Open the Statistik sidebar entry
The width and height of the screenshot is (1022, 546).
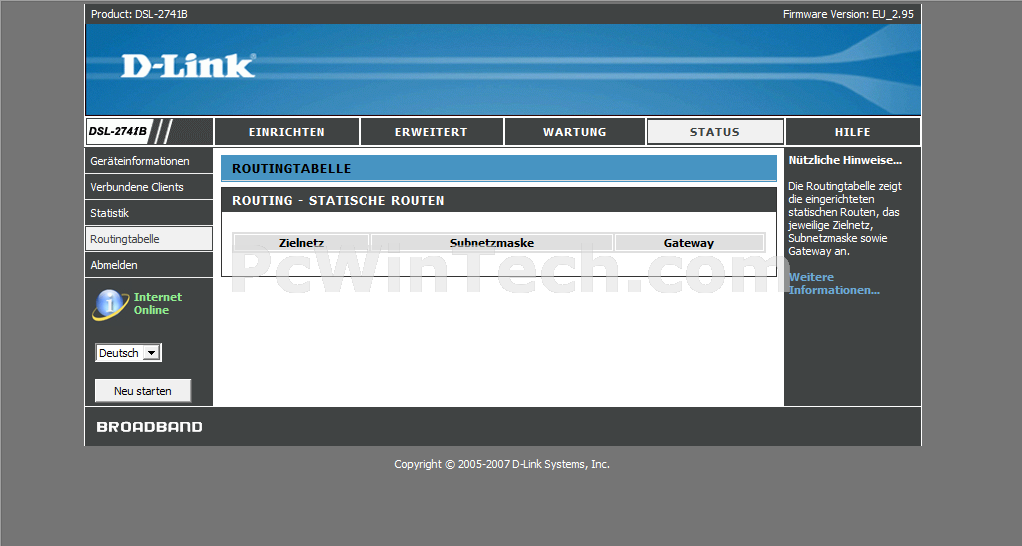pyautogui.click(x=149, y=213)
